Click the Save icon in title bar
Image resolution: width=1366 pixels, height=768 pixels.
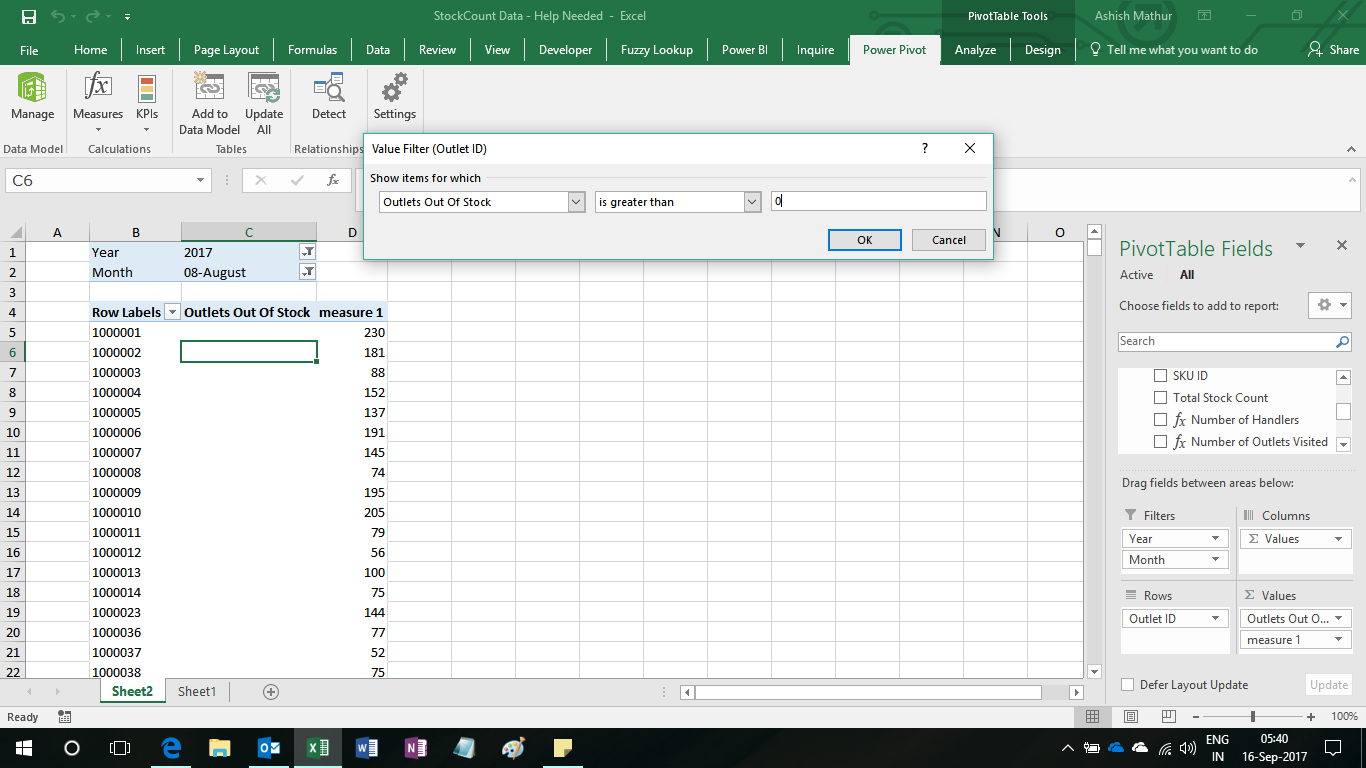tap(29, 17)
